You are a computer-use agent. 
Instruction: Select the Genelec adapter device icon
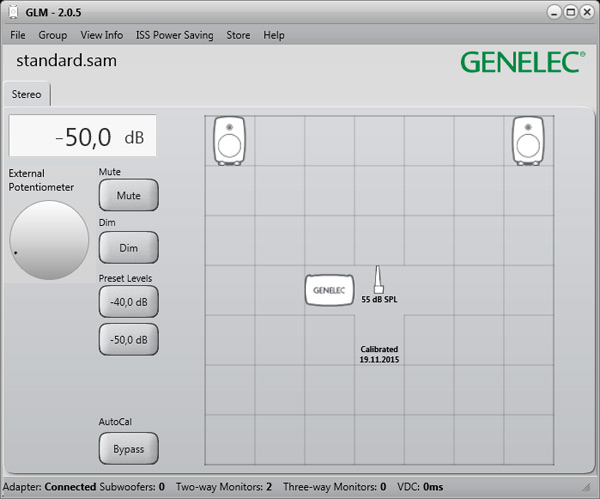(x=329, y=289)
